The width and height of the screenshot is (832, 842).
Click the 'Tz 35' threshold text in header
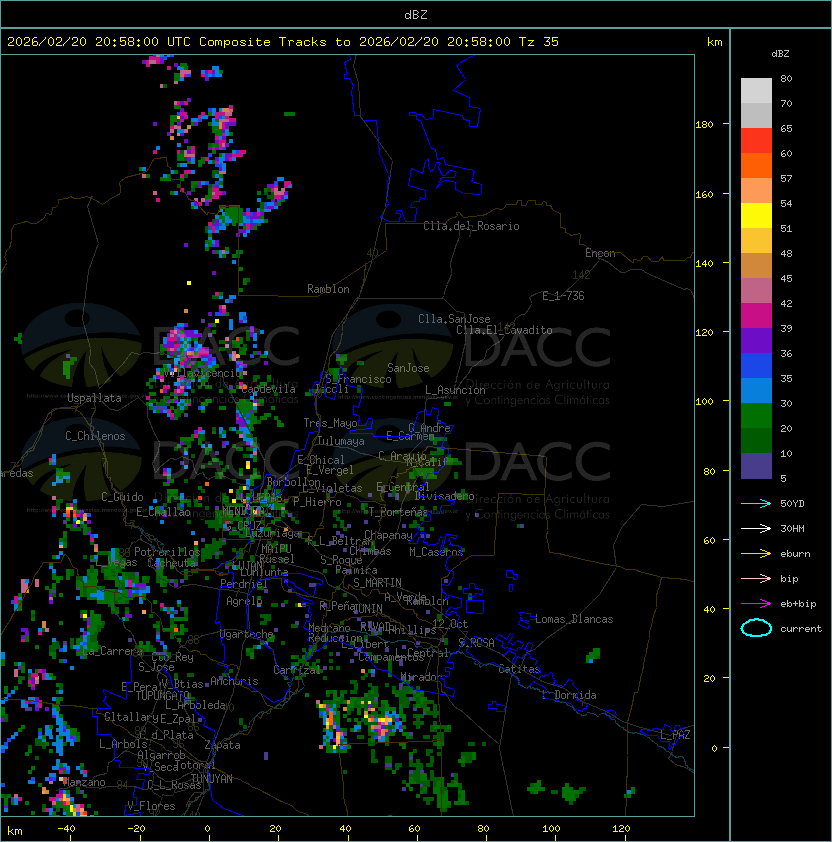pyautogui.click(x=539, y=42)
